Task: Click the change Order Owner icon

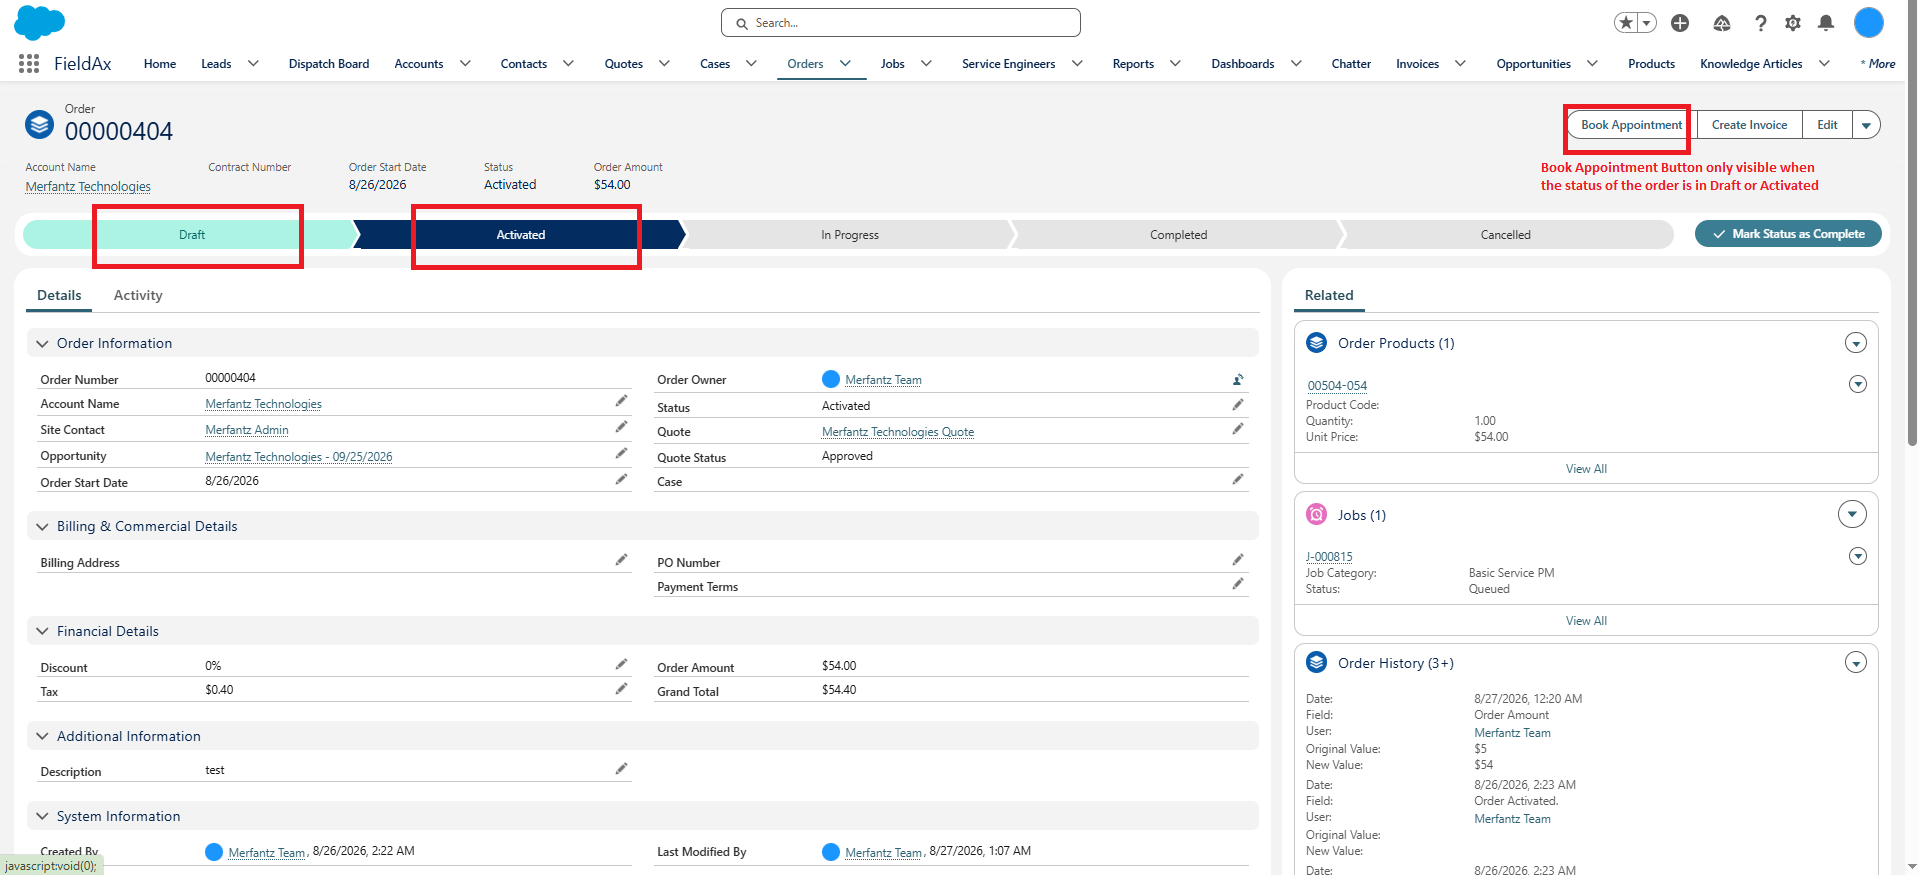Action: pyautogui.click(x=1238, y=380)
